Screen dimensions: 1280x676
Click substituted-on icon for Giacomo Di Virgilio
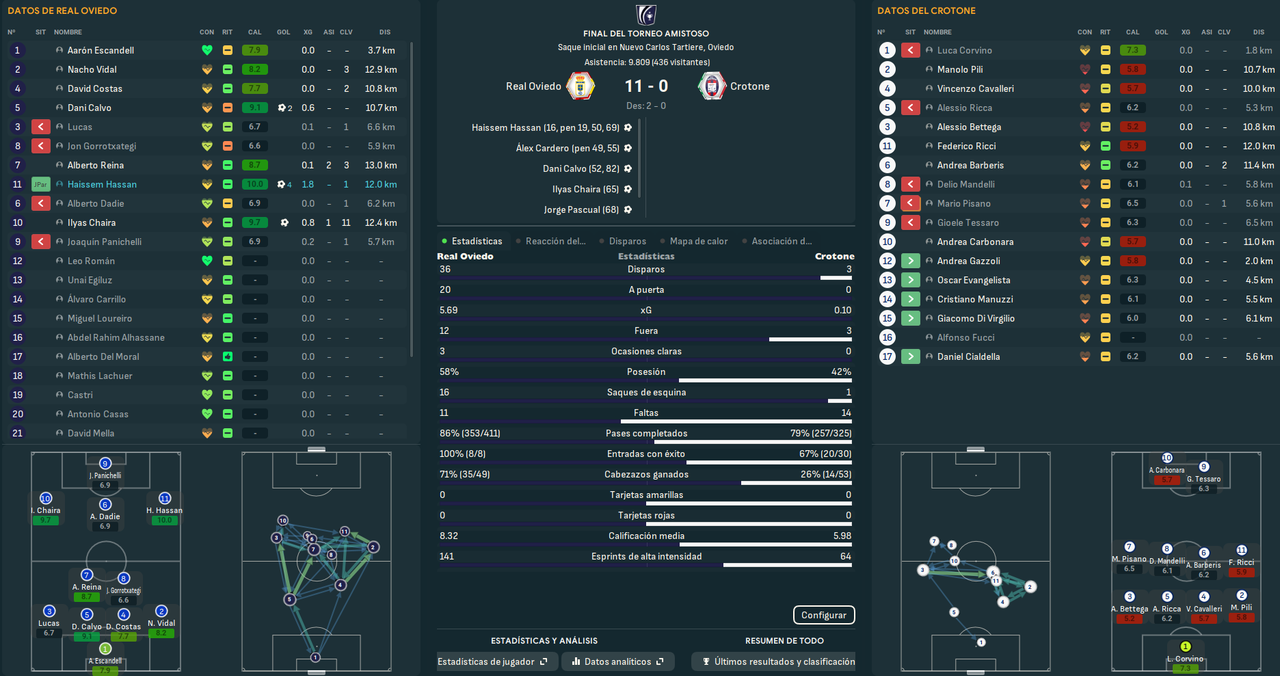(x=911, y=318)
